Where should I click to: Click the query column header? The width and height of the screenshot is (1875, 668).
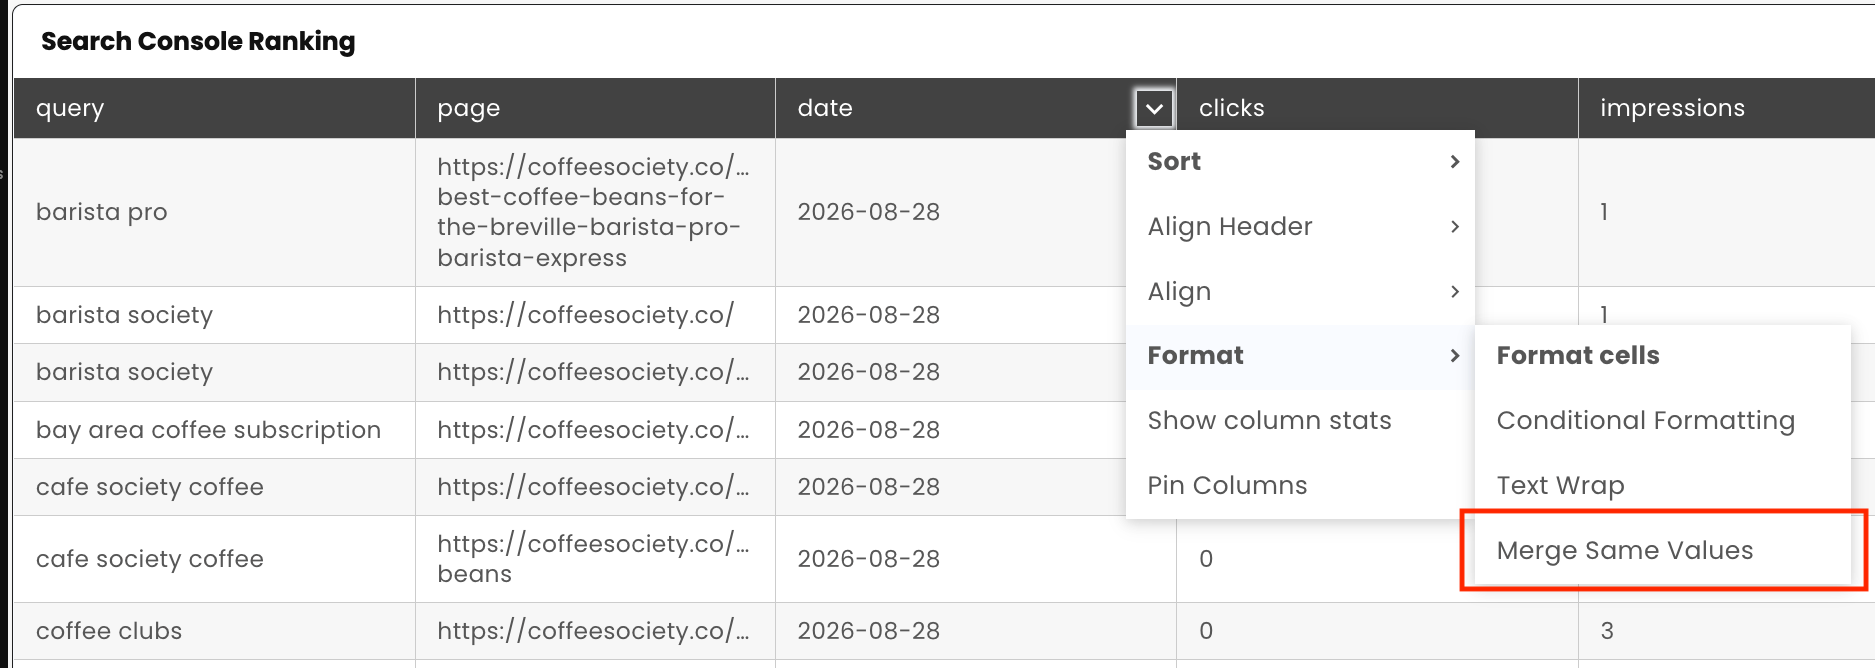pyautogui.click(x=214, y=108)
